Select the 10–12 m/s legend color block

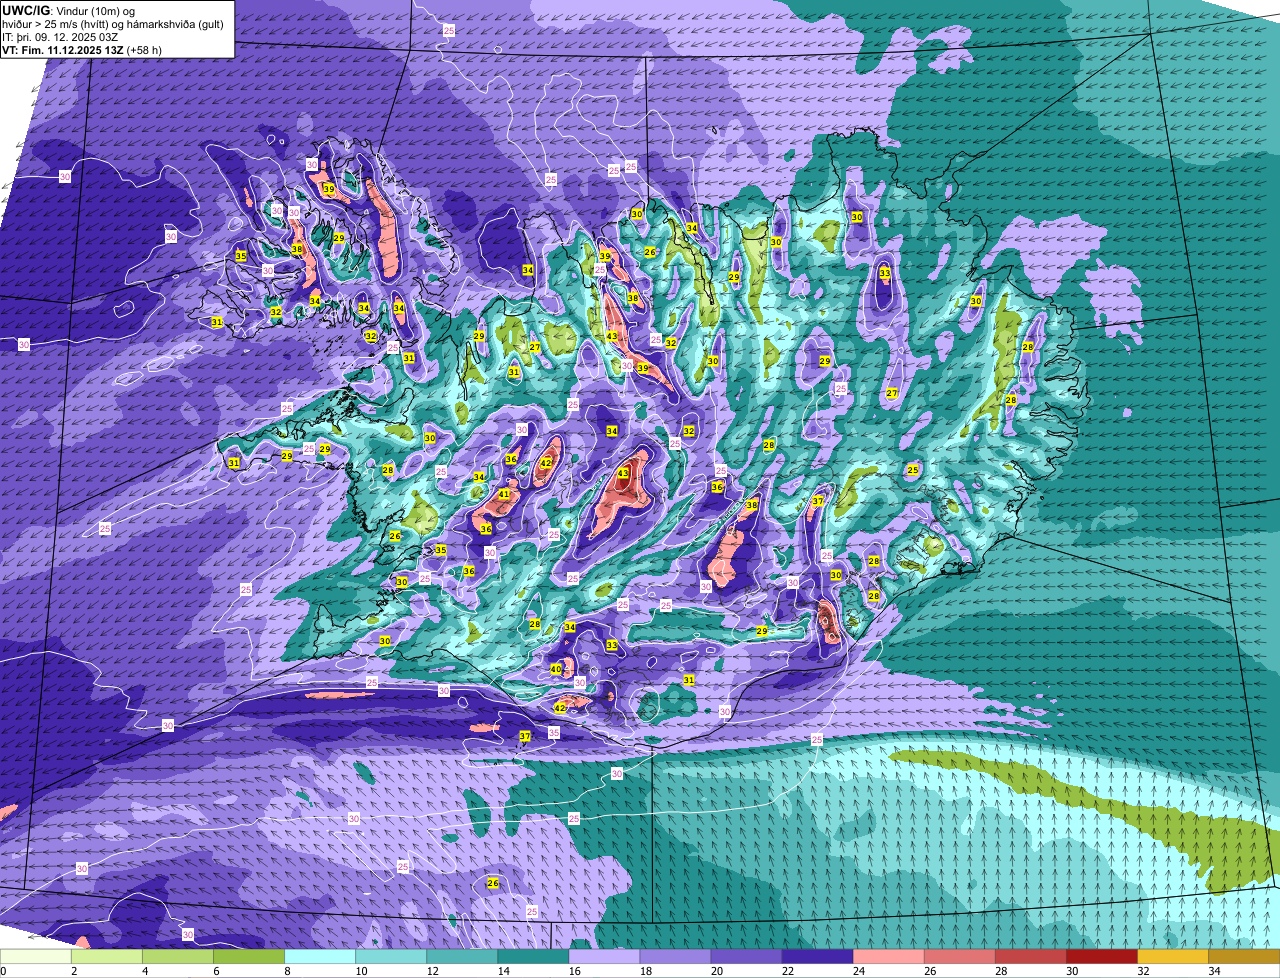[x=391, y=957]
